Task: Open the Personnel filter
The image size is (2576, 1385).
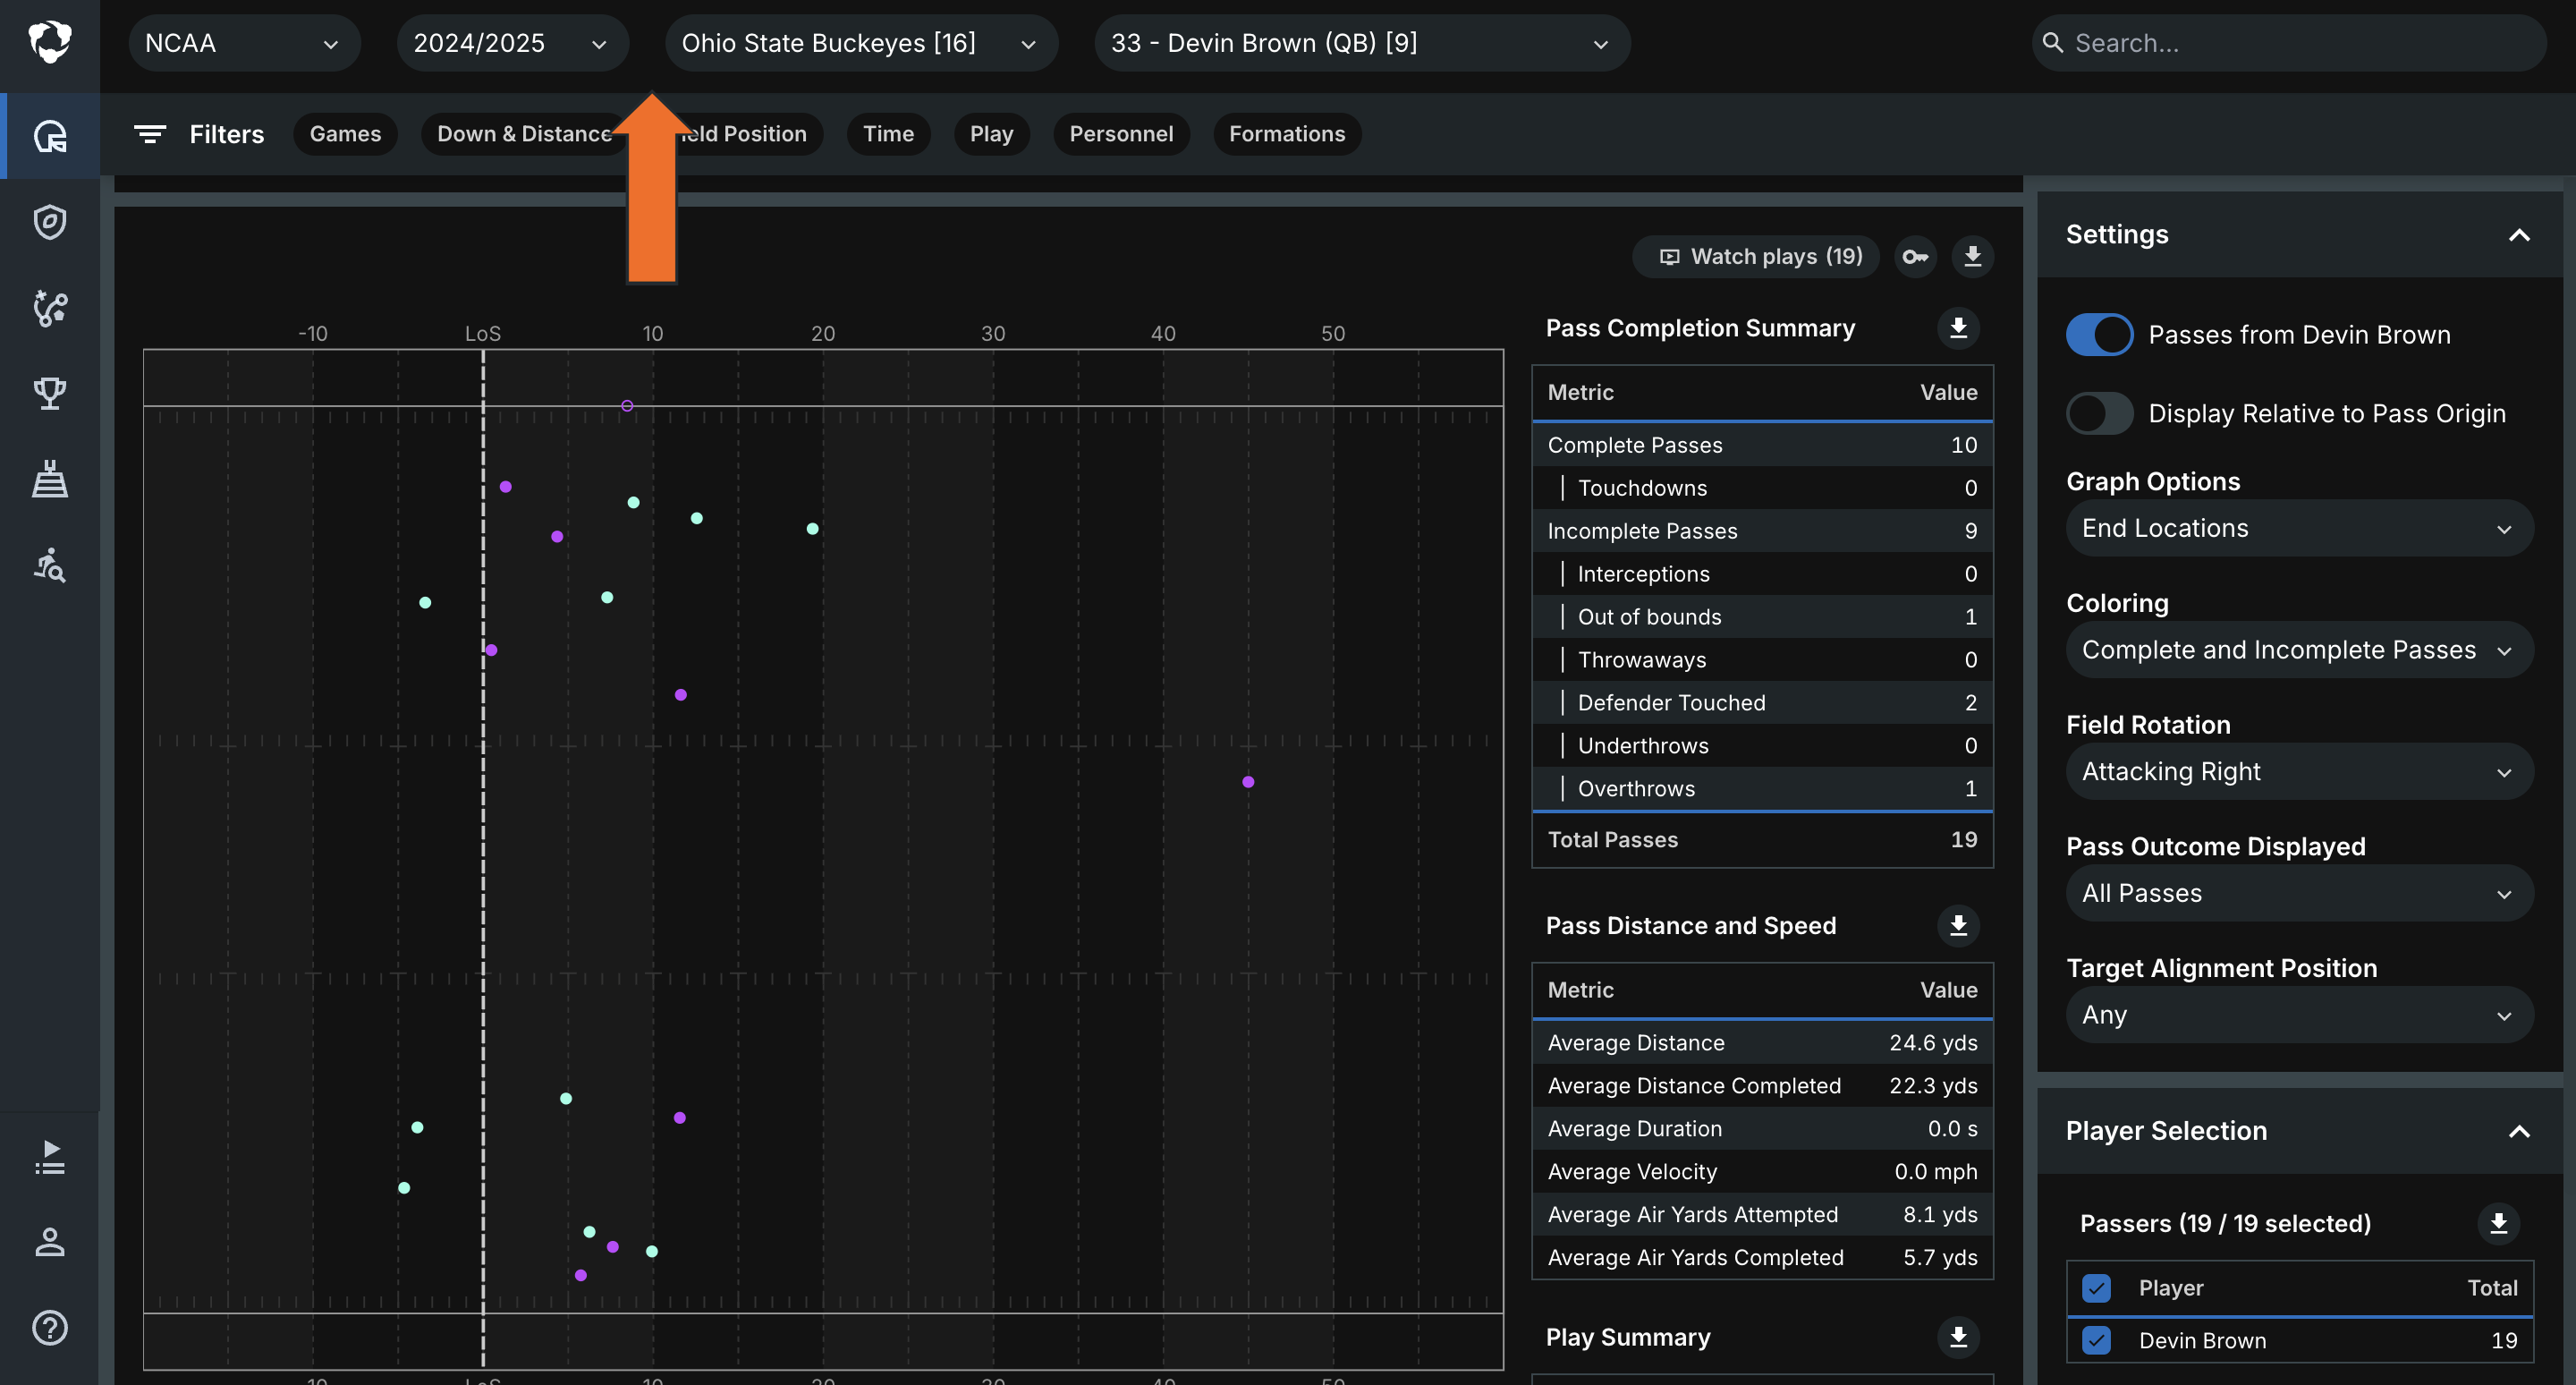Action: pos(1121,134)
